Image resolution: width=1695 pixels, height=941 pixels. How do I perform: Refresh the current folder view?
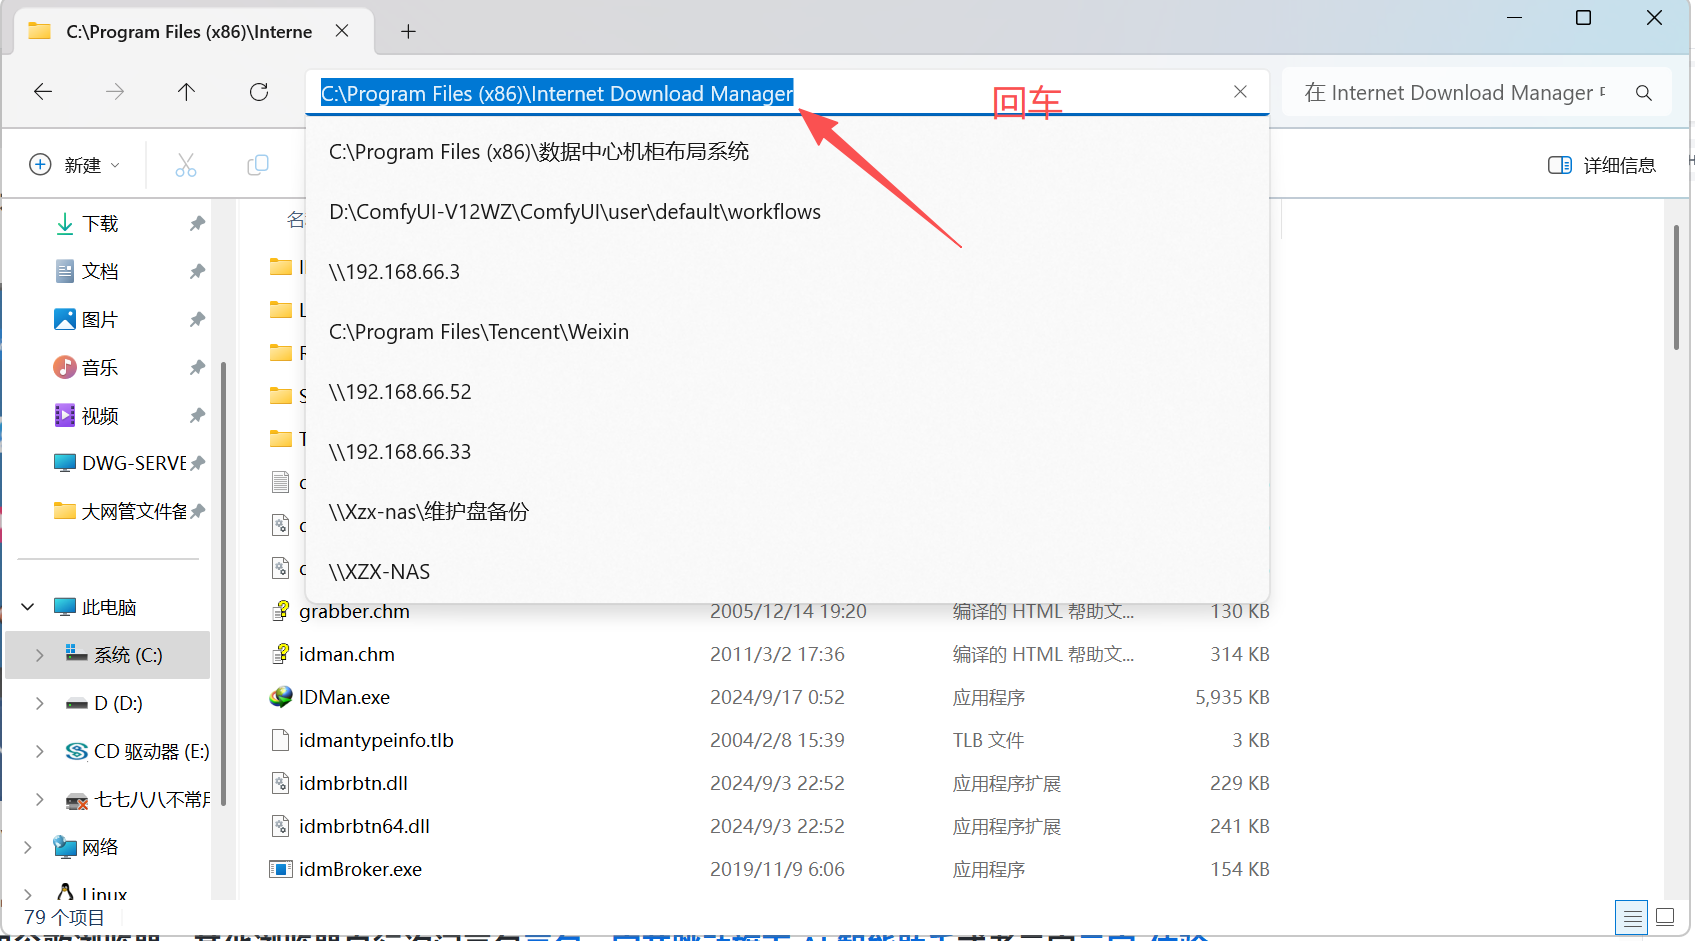click(x=259, y=92)
